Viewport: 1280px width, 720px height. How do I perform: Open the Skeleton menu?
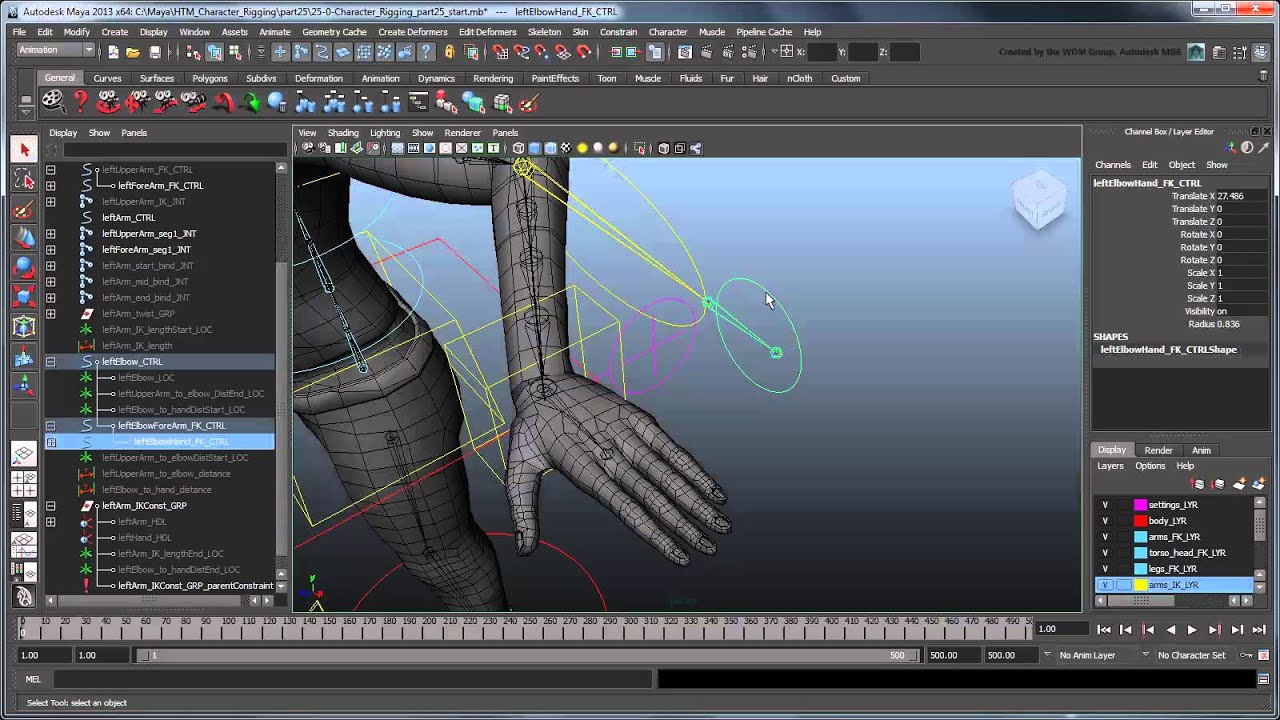pos(545,32)
